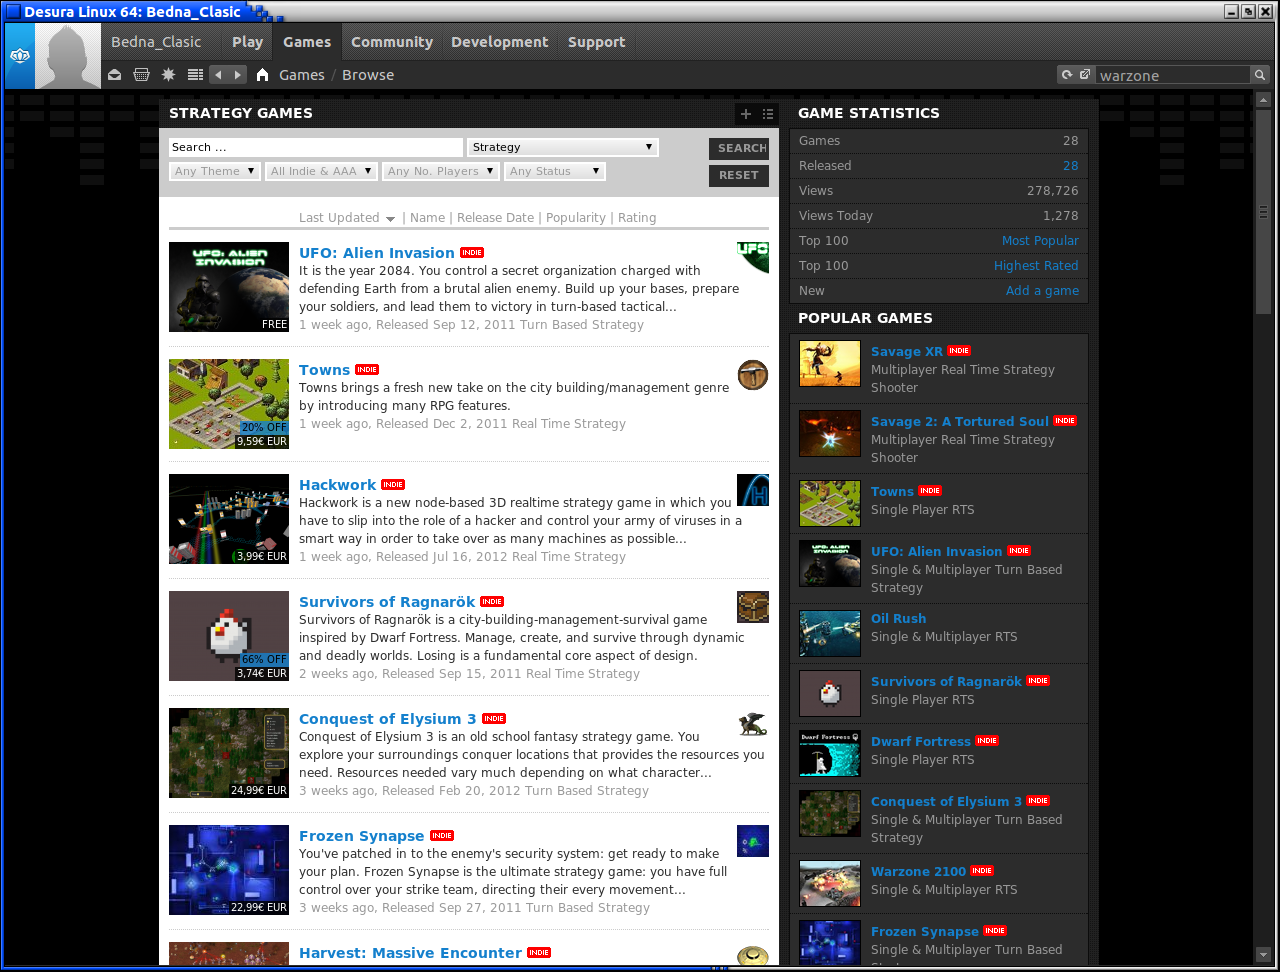
Task: Open the Most Popular Top 100 link
Action: click(x=1040, y=241)
